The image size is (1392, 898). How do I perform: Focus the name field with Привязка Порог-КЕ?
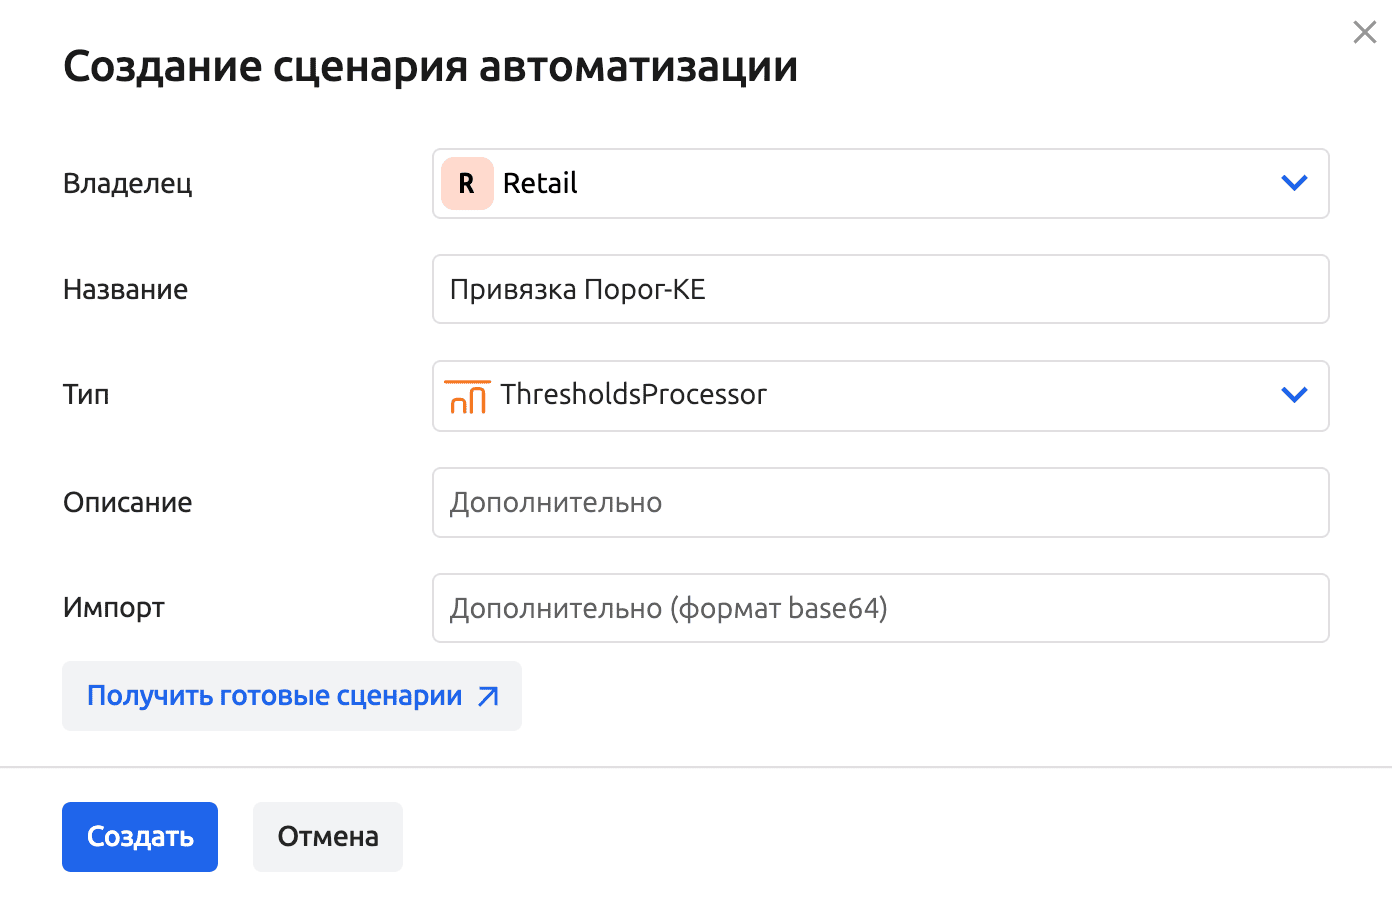880,290
